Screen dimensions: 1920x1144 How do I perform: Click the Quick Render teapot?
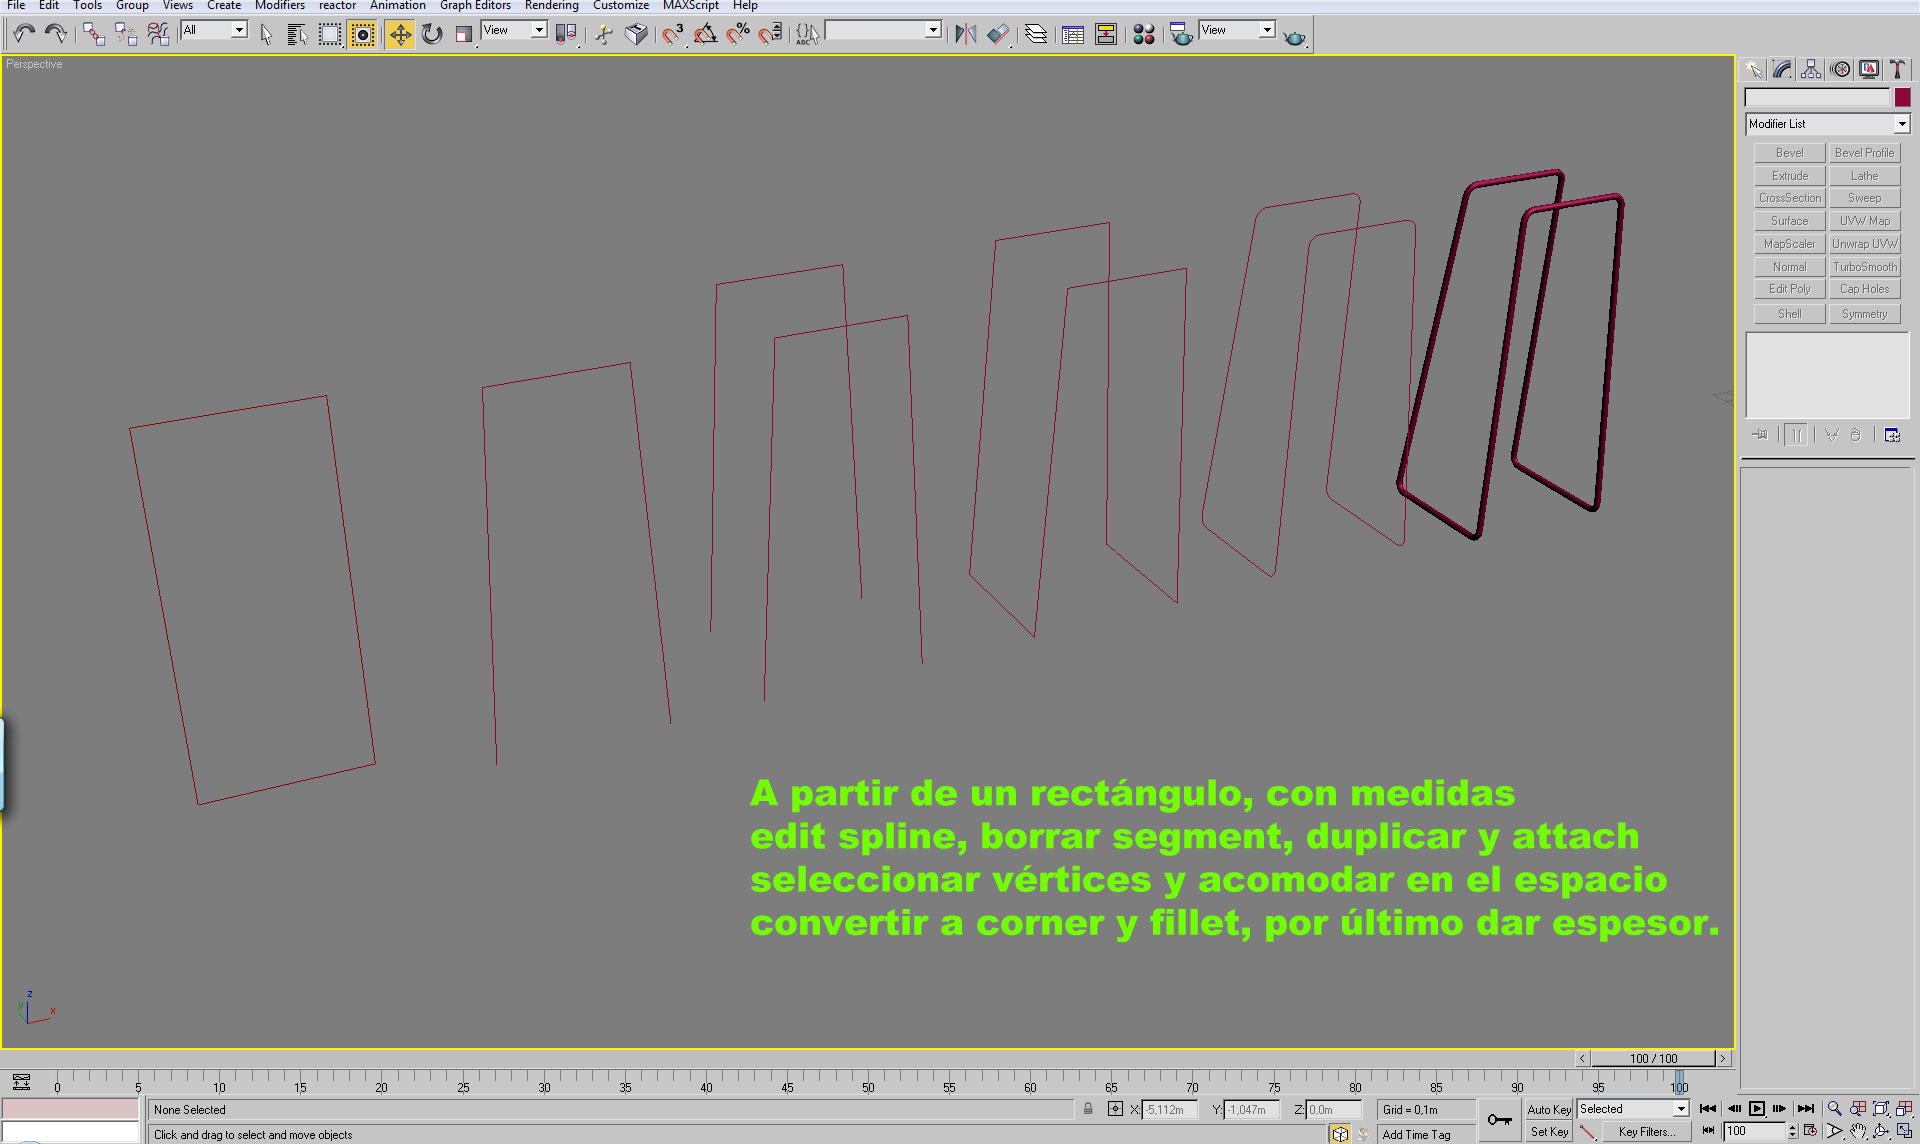[1295, 37]
